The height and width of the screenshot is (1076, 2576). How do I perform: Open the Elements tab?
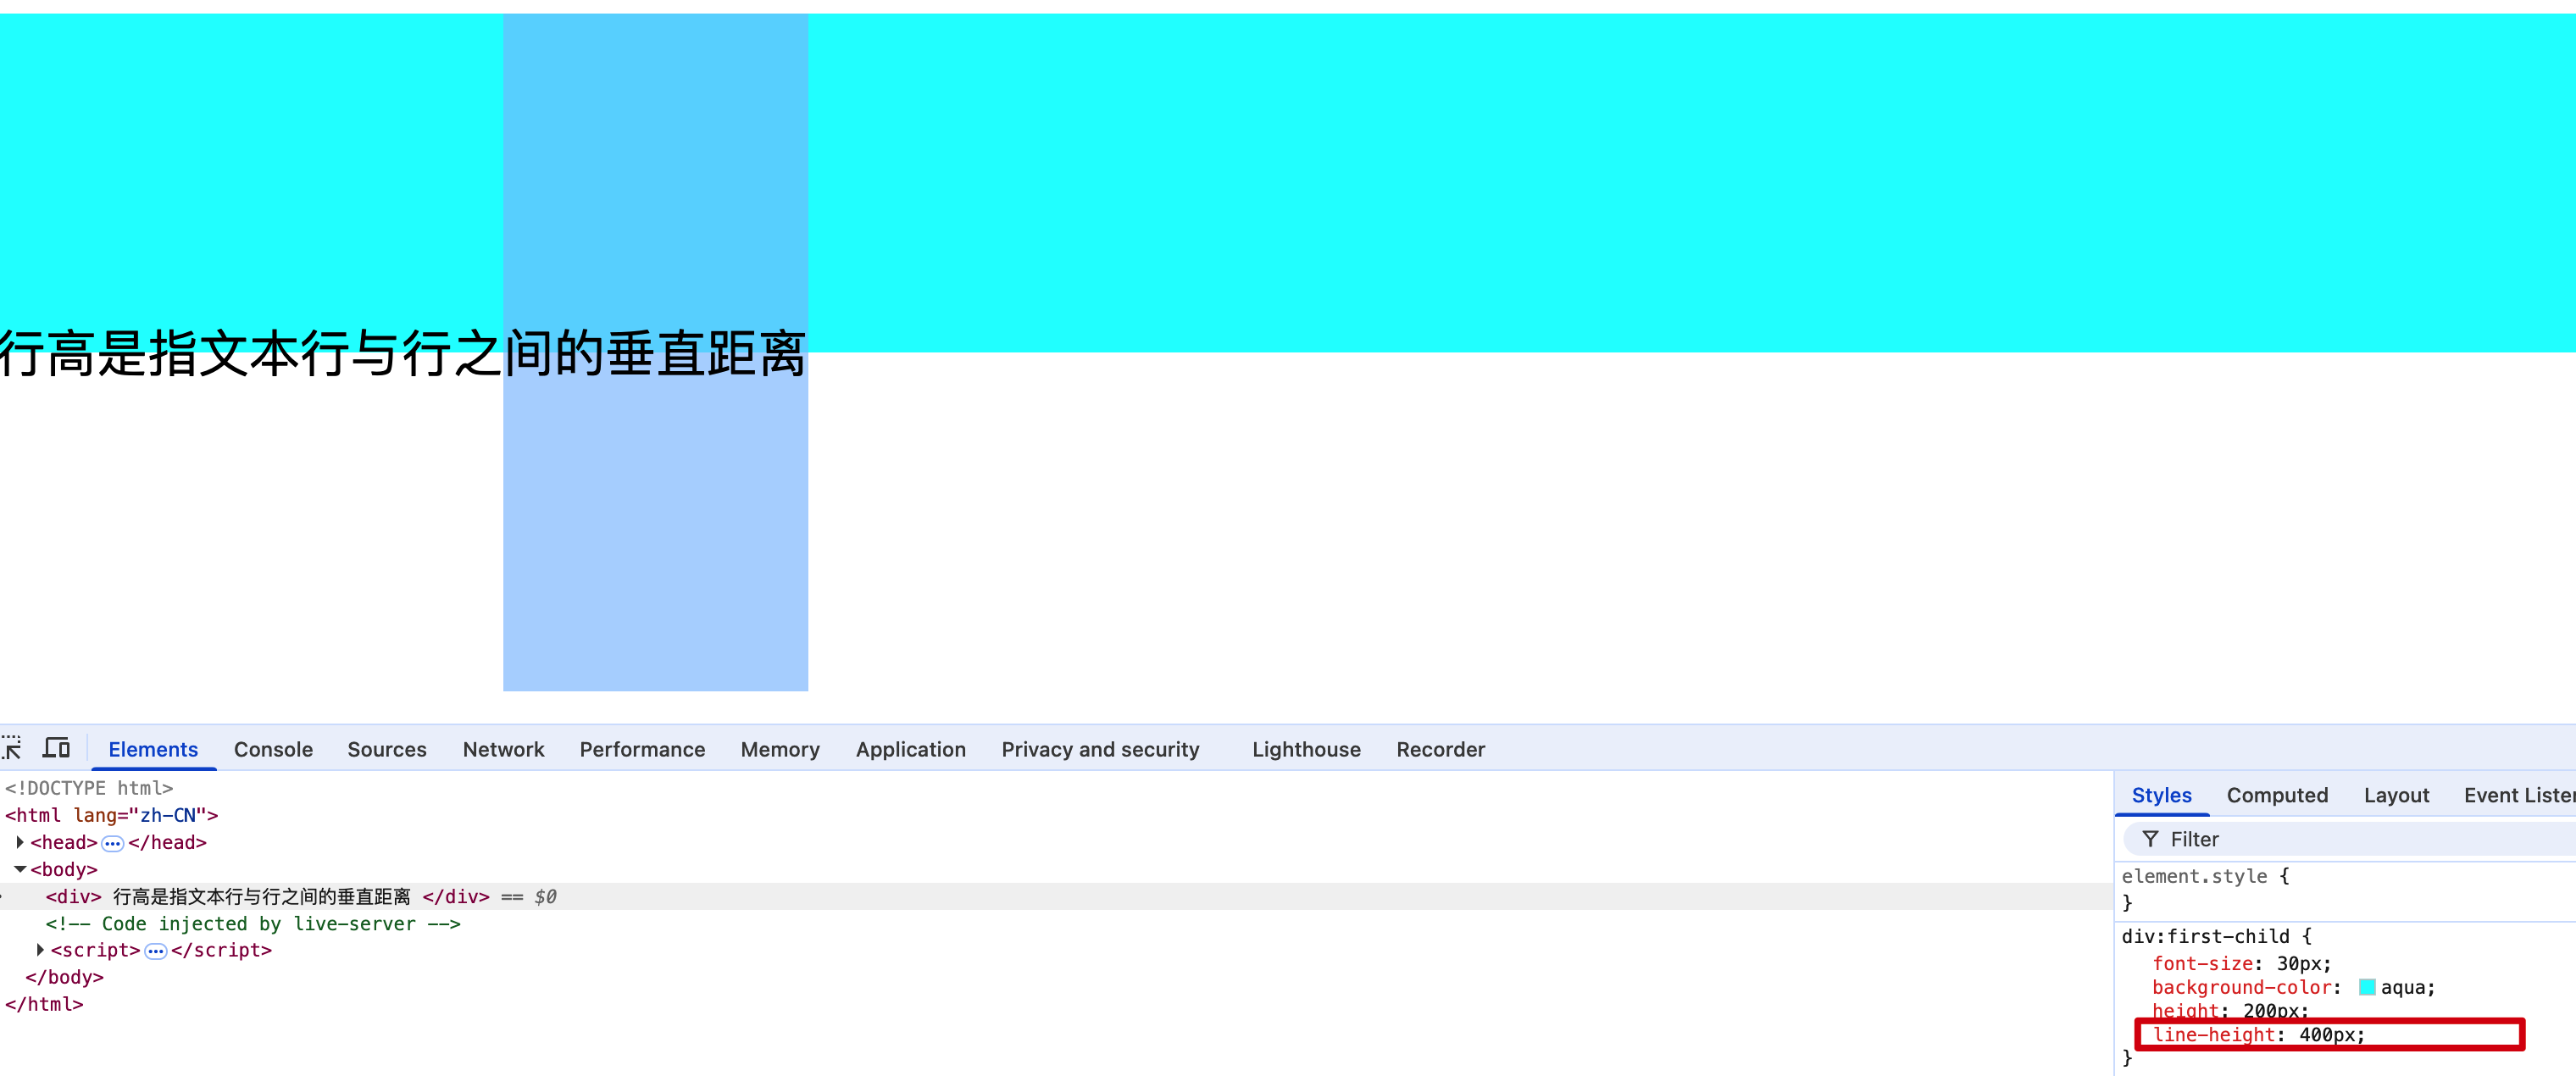(153, 749)
